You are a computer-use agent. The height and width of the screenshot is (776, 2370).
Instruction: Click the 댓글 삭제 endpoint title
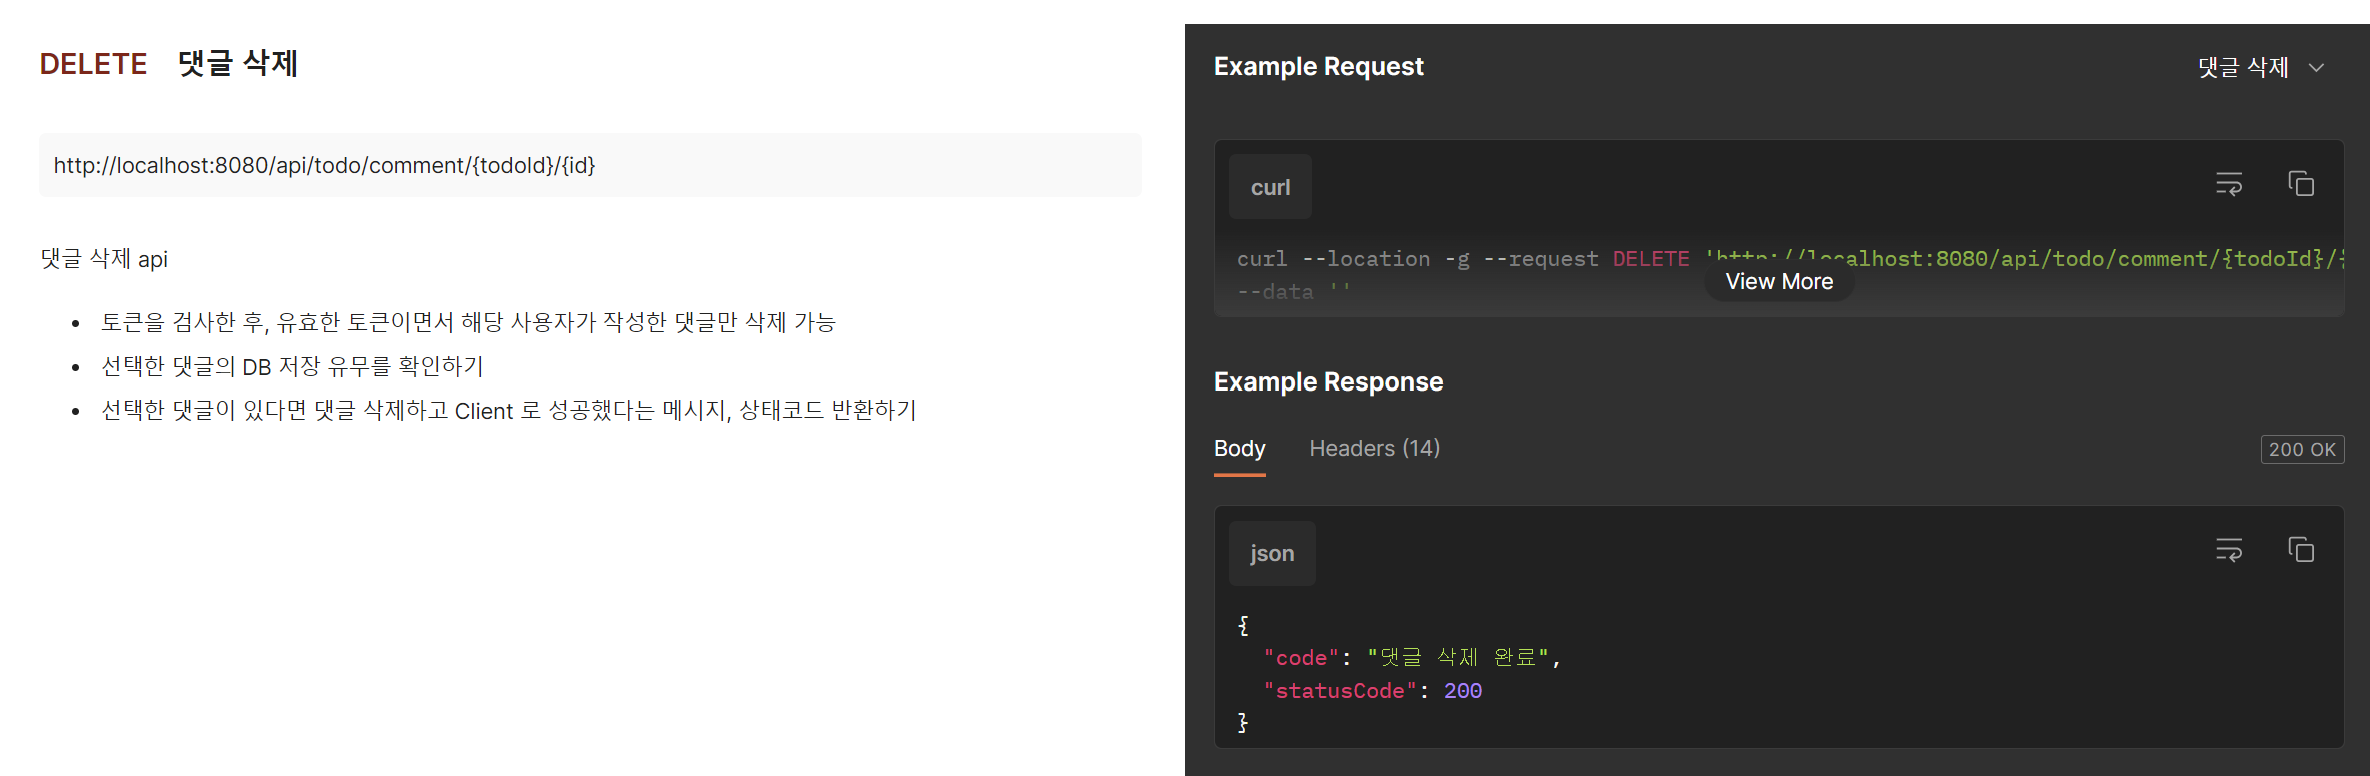tap(238, 63)
